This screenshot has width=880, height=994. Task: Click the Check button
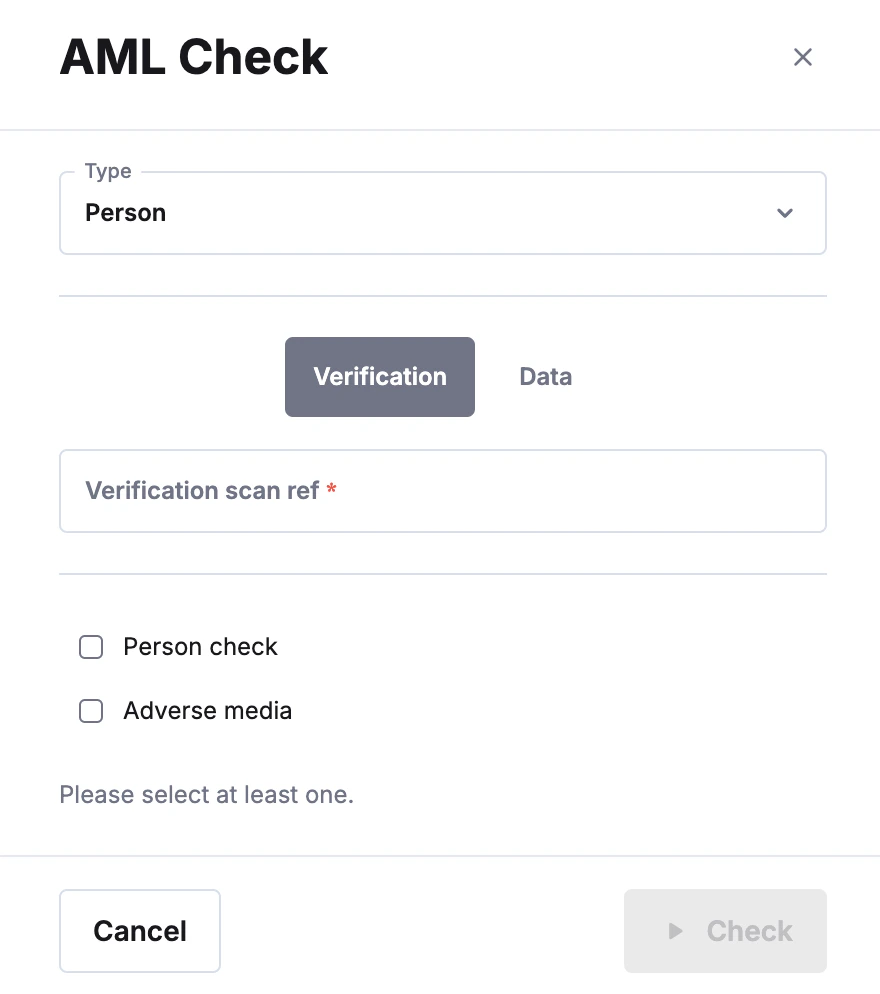click(725, 931)
